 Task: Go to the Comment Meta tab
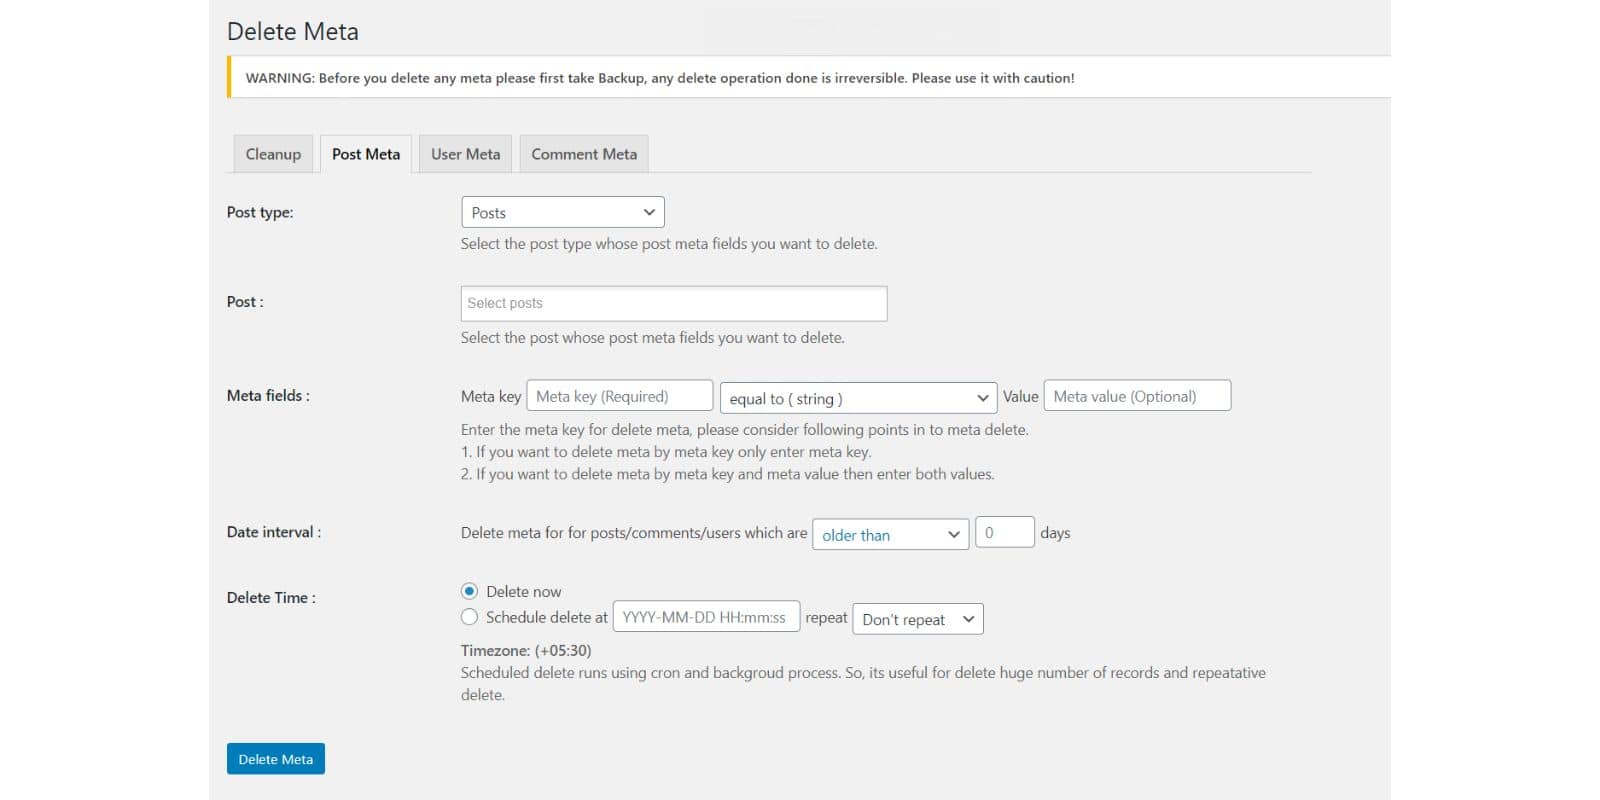tap(584, 154)
